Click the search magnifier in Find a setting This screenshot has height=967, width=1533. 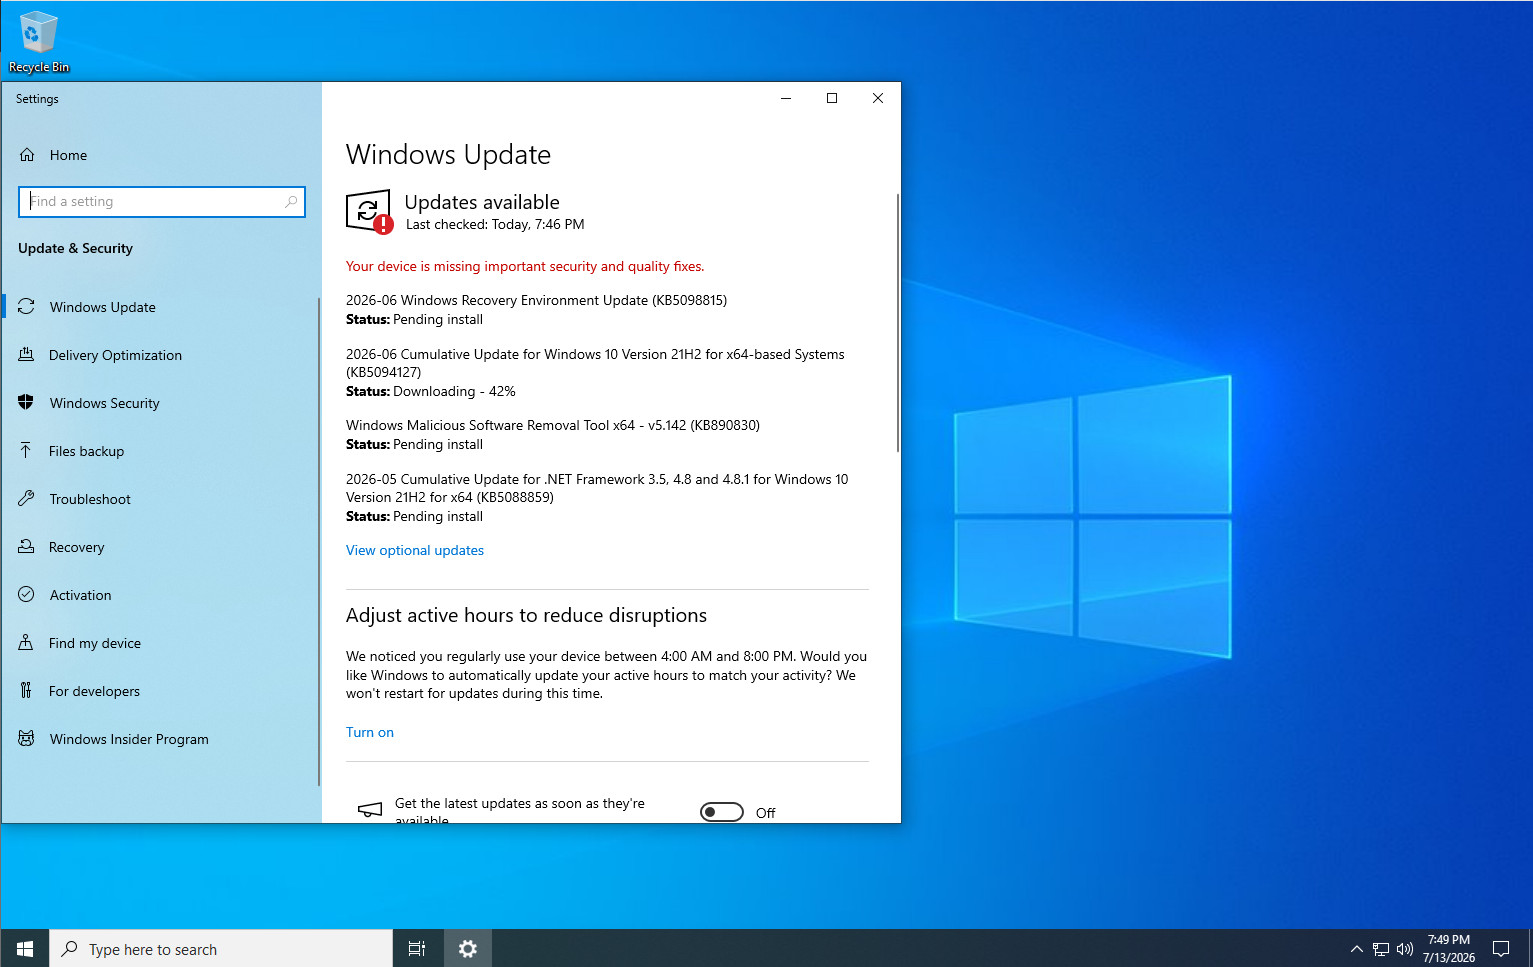pyautogui.click(x=291, y=202)
